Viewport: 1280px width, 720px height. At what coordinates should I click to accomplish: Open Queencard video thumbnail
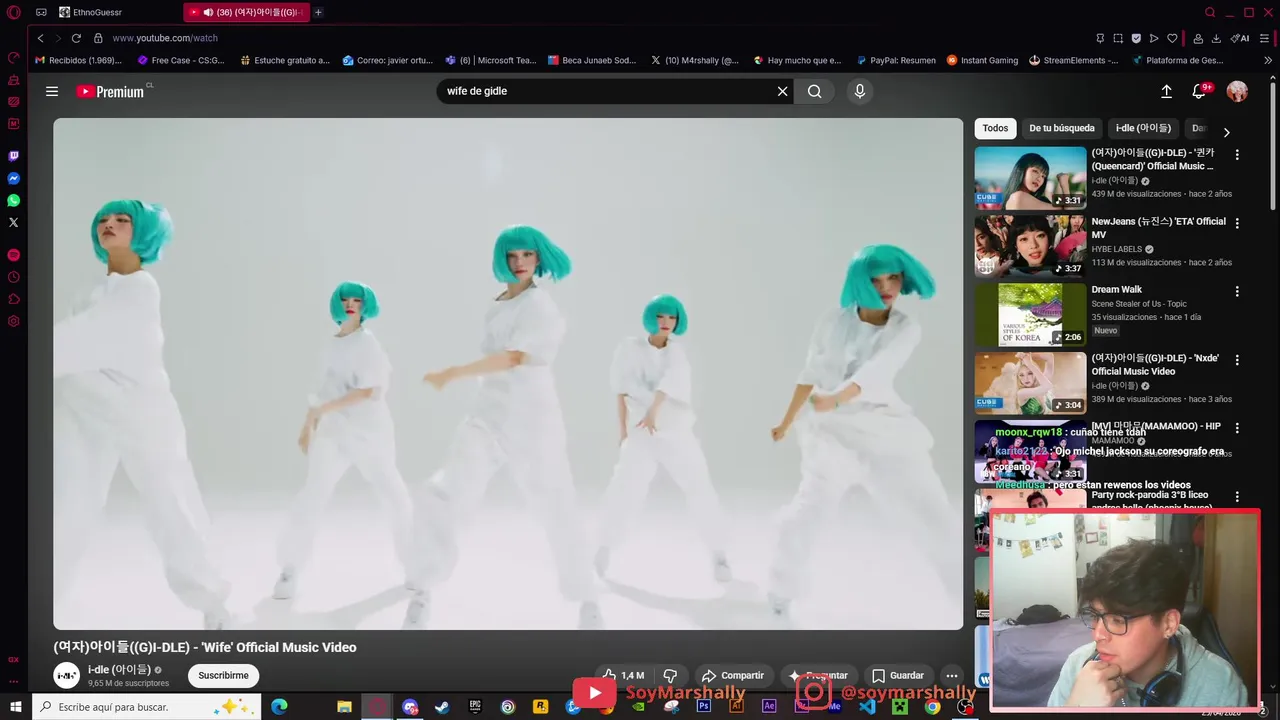tap(1030, 177)
